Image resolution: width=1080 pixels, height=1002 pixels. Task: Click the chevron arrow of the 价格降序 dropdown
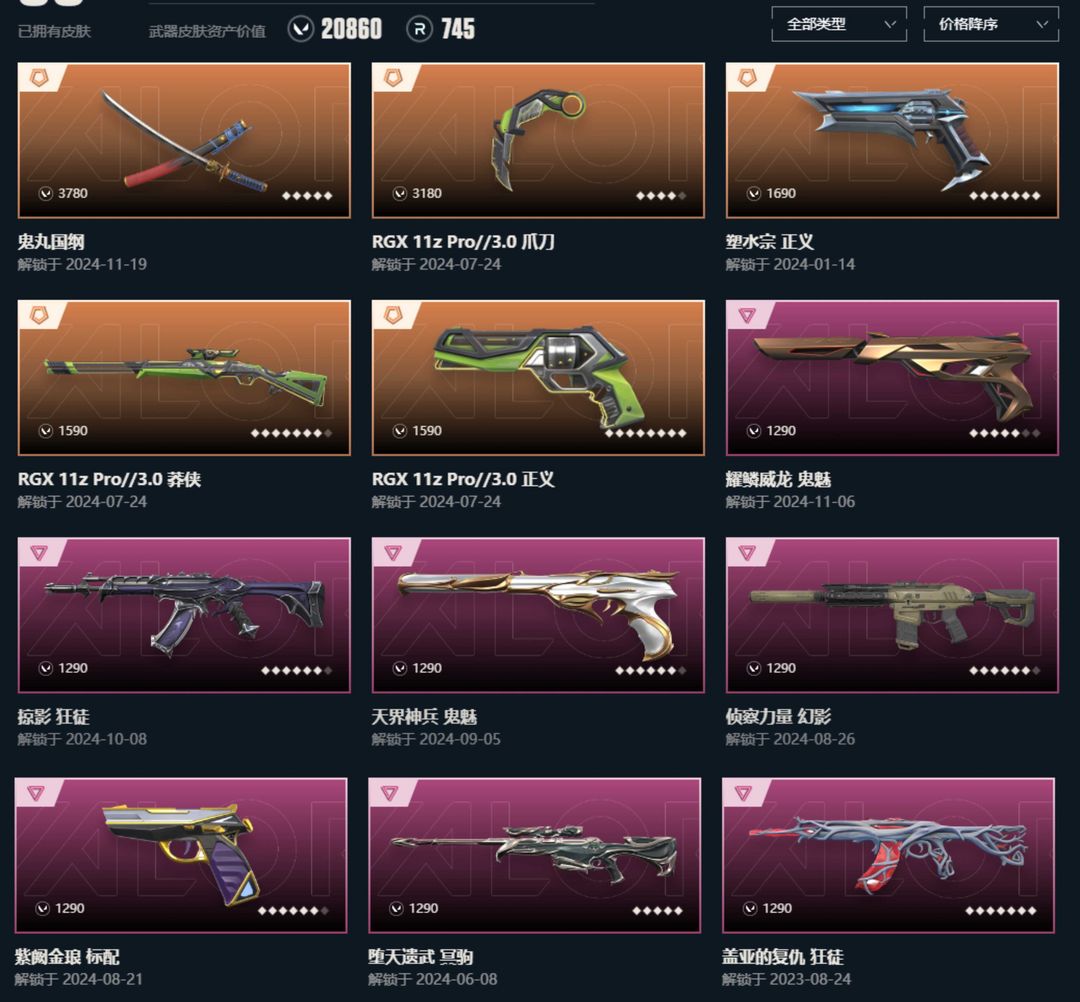[1042, 24]
